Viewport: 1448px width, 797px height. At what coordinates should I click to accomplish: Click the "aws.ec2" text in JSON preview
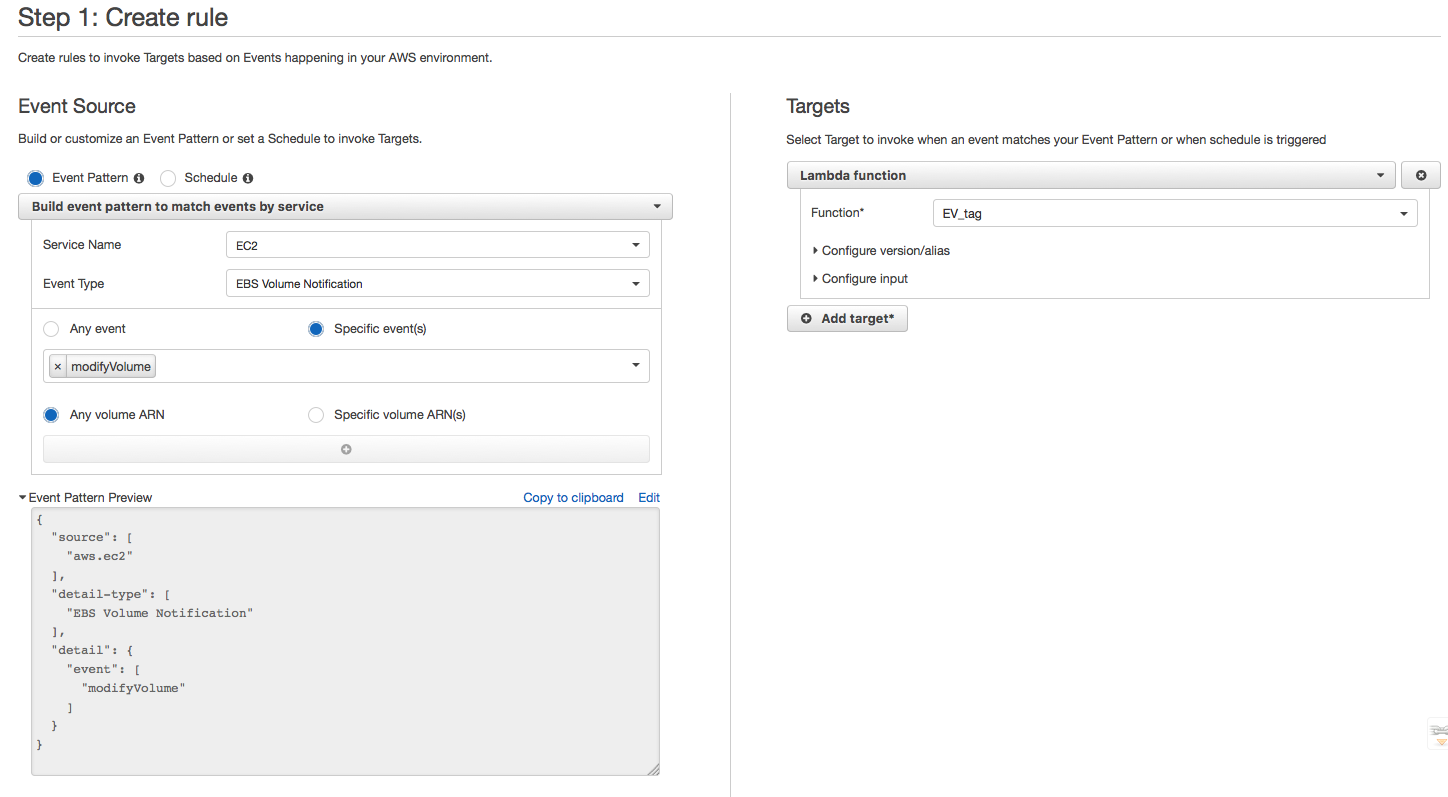(100, 556)
